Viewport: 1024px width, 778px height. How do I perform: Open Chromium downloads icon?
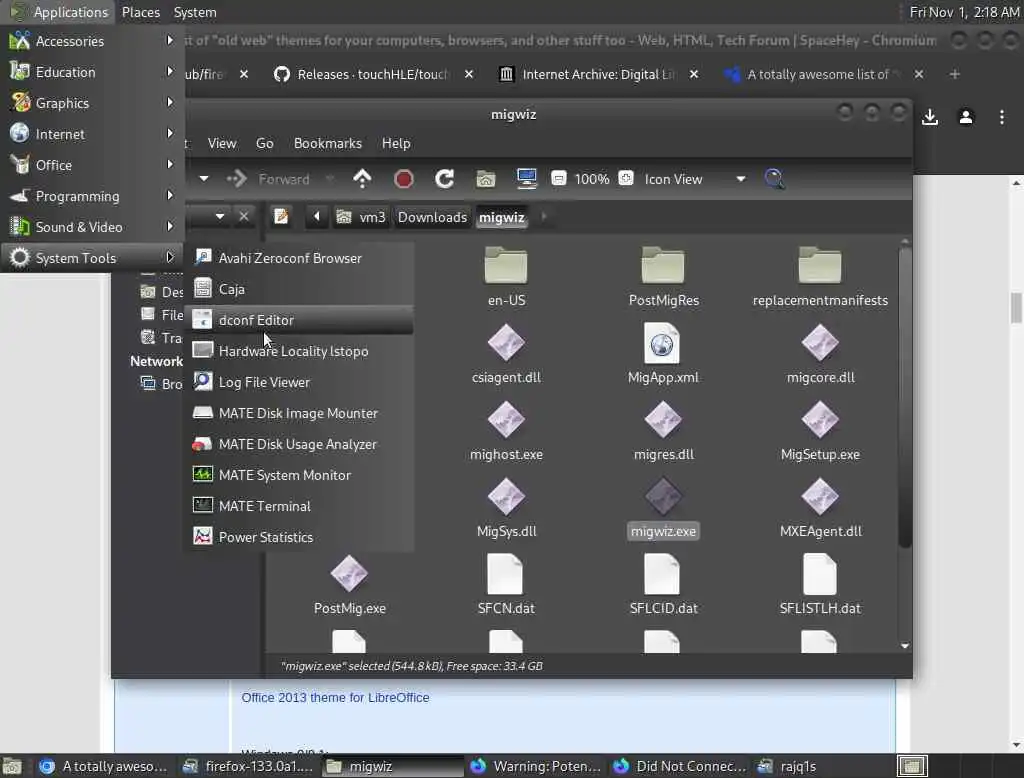930,118
